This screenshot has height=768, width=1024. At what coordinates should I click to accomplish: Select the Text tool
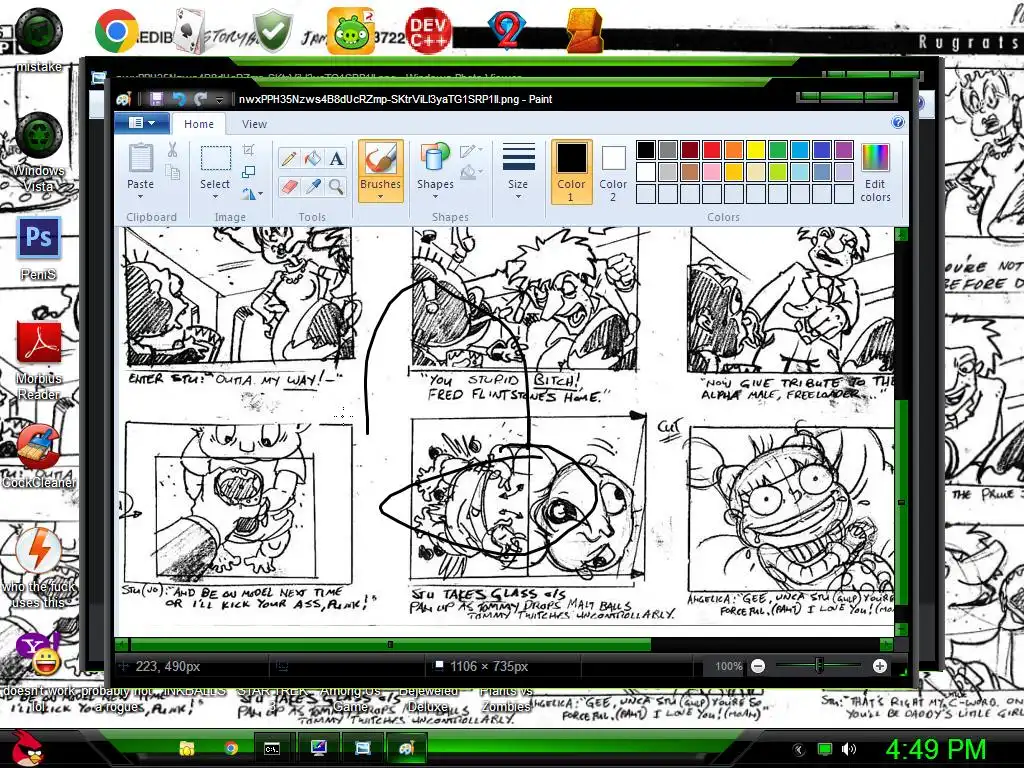(336, 159)
